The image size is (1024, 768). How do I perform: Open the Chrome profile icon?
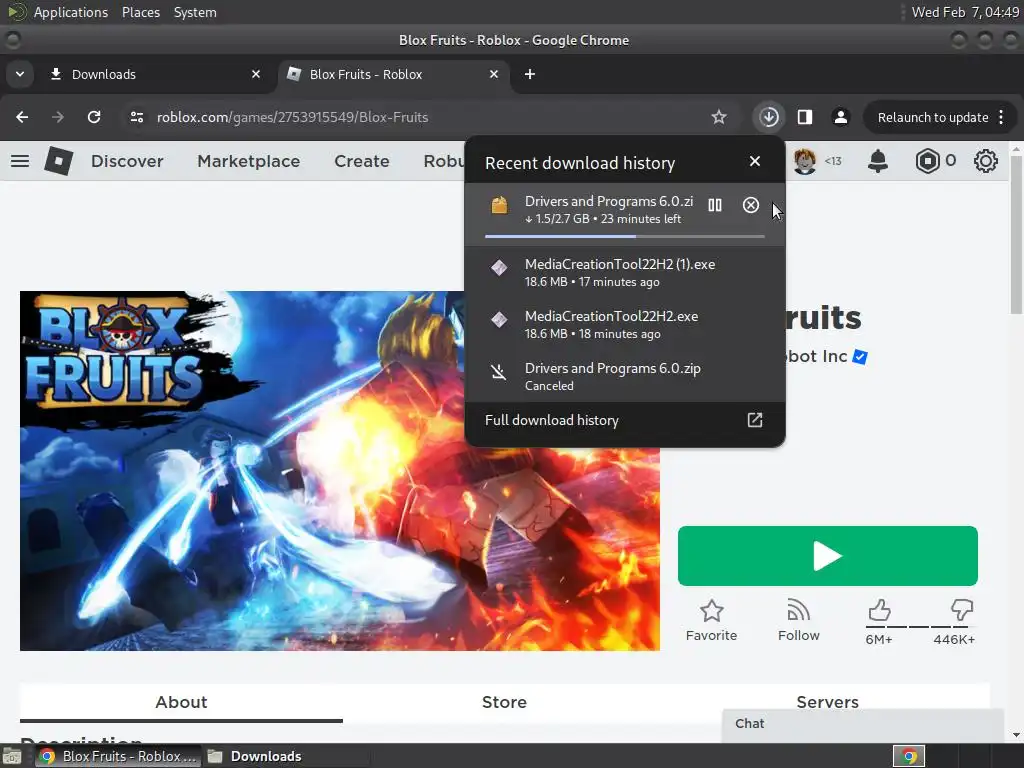(x=840, y=118)
